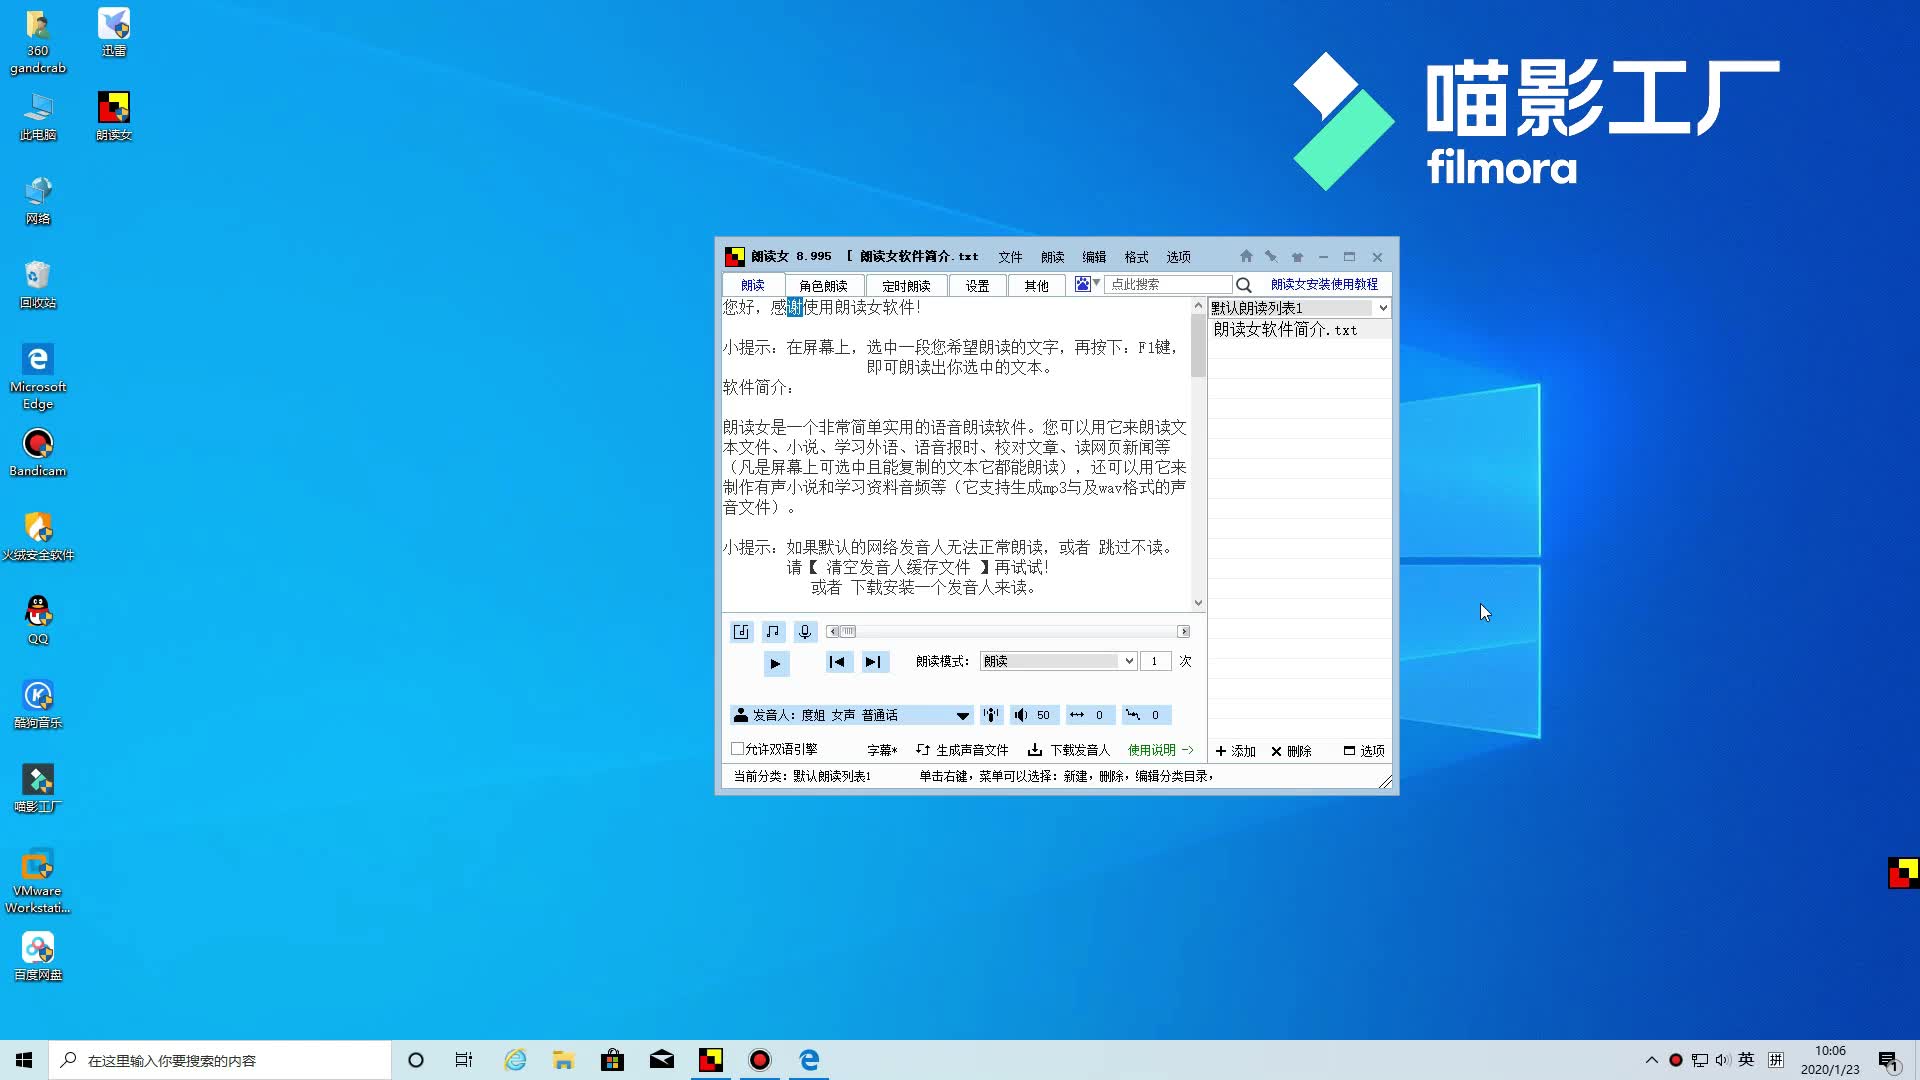
Task: Click the pin icon in the title bar
Action: pyautogui.click(x=1271, y=256)
